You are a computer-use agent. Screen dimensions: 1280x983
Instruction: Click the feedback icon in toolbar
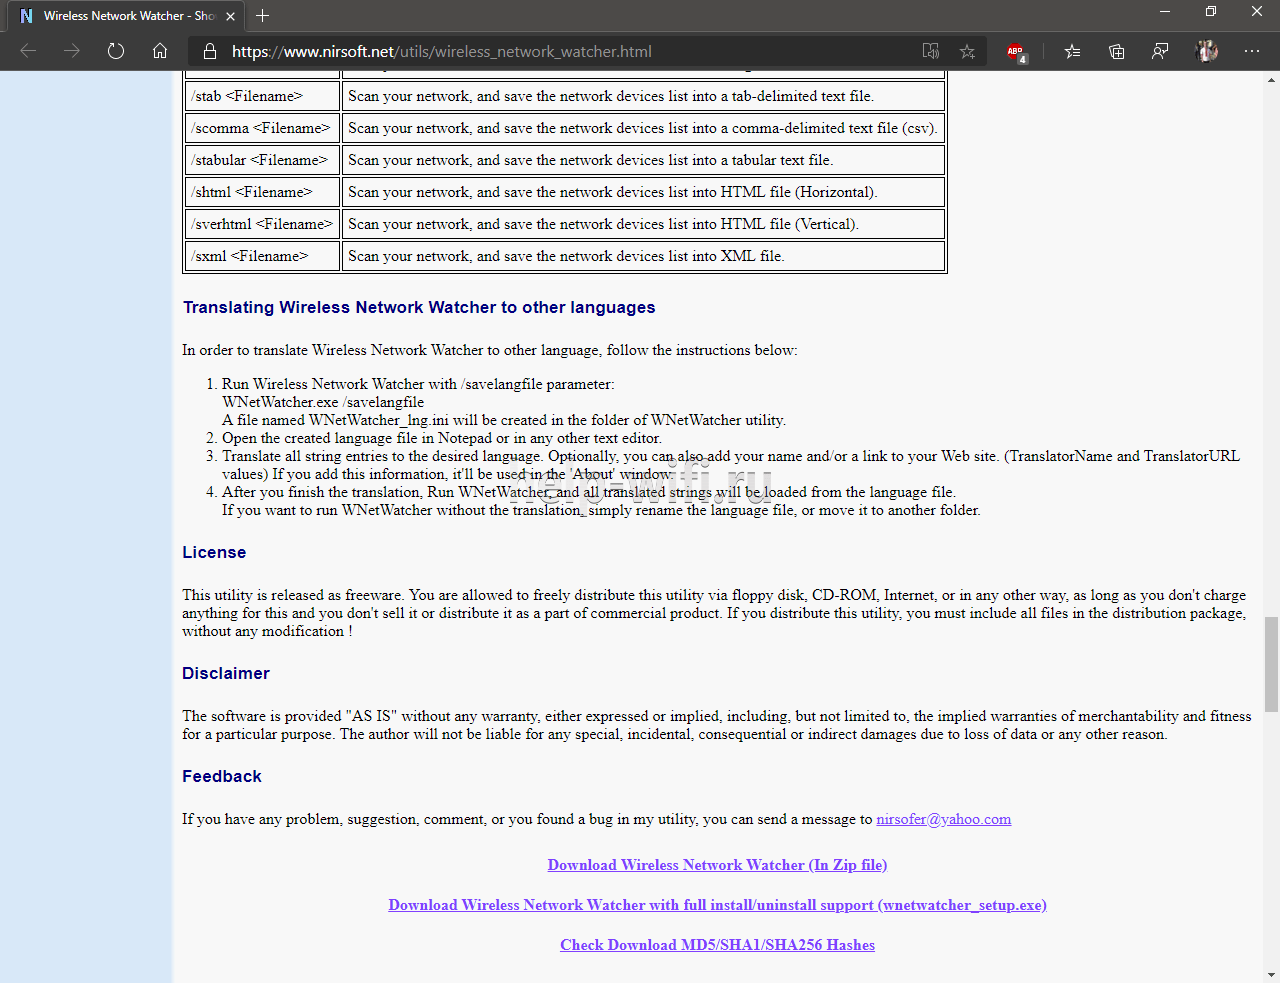pyautogui.click(x=1160, y=51)
